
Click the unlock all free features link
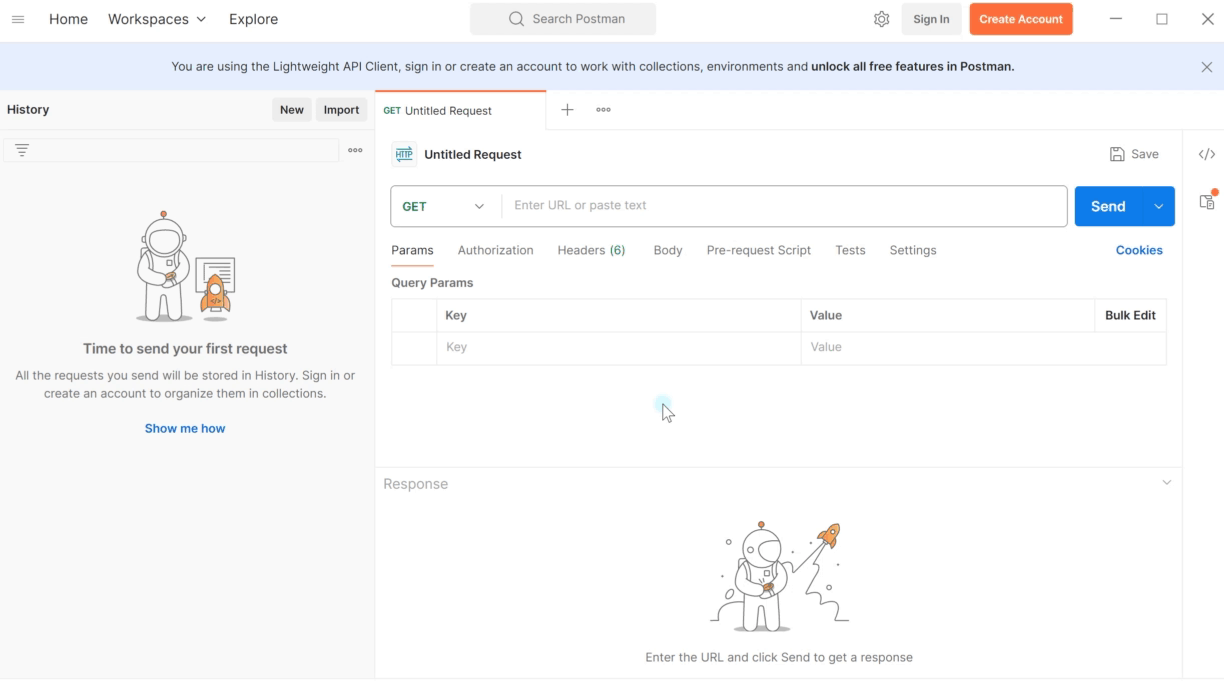click(912, 67)
